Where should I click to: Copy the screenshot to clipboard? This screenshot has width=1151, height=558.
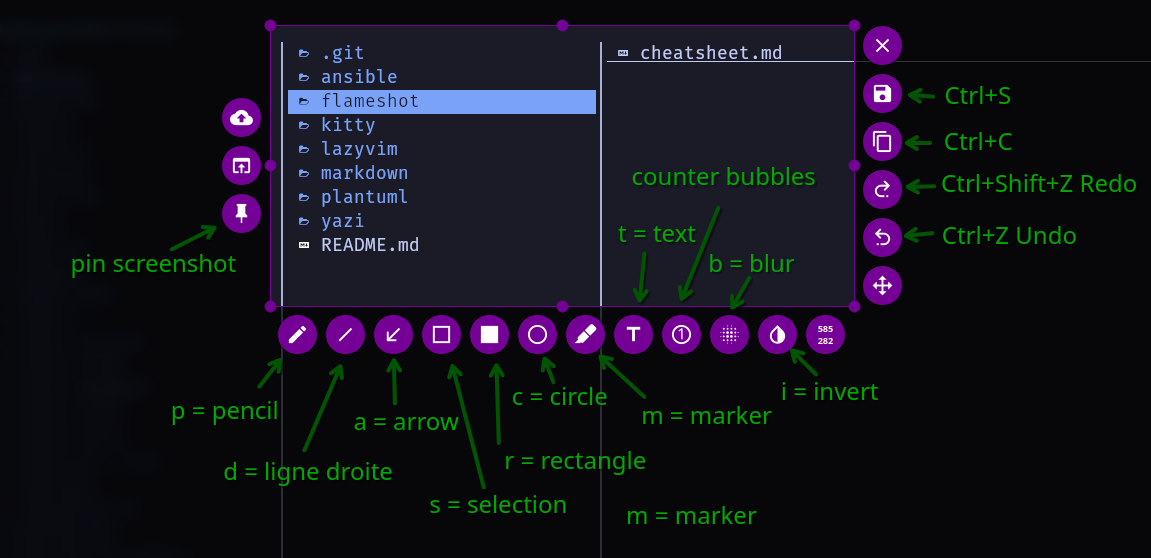click(x=882, y=142)
